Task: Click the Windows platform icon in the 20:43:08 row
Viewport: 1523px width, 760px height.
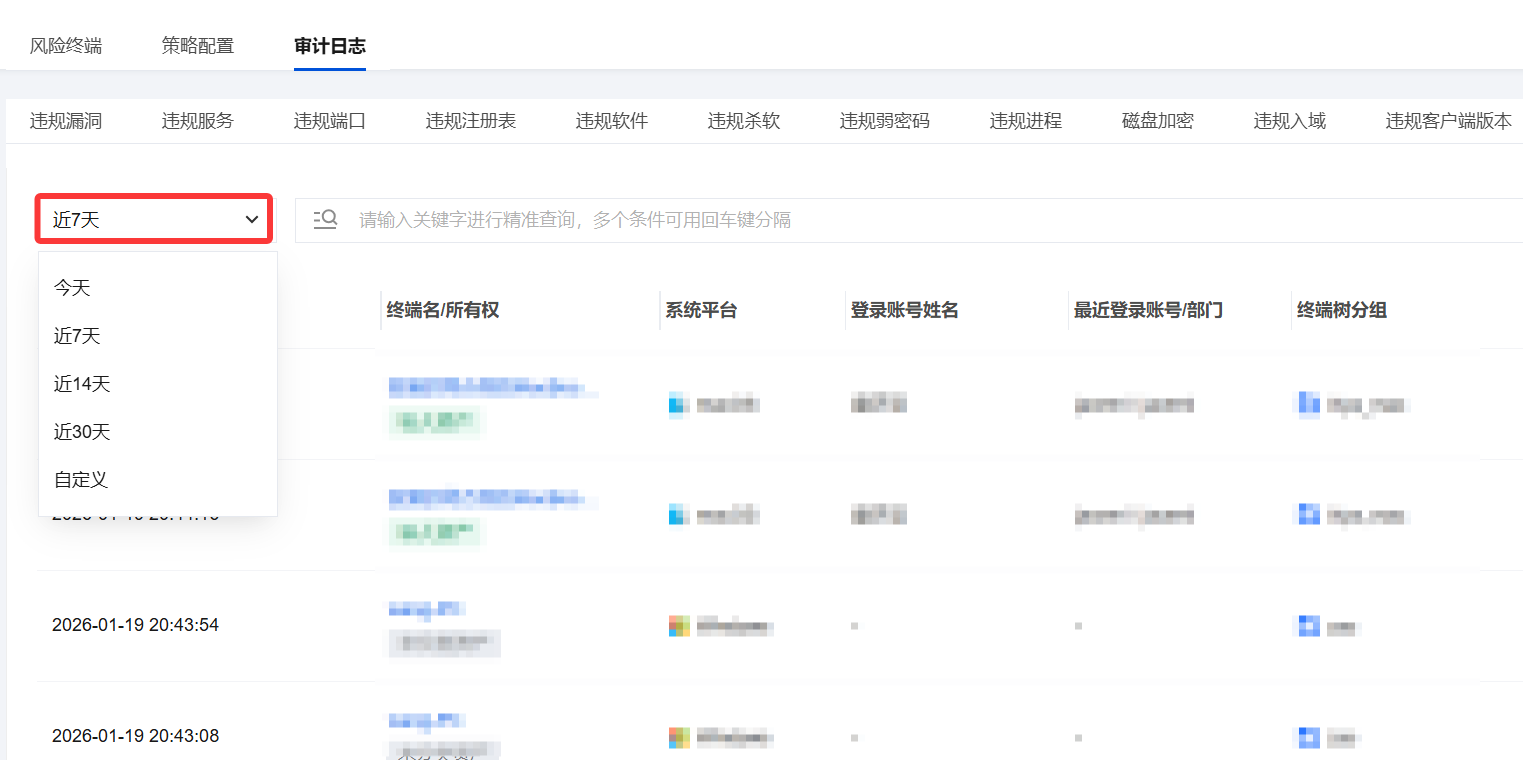Action: 680,738
